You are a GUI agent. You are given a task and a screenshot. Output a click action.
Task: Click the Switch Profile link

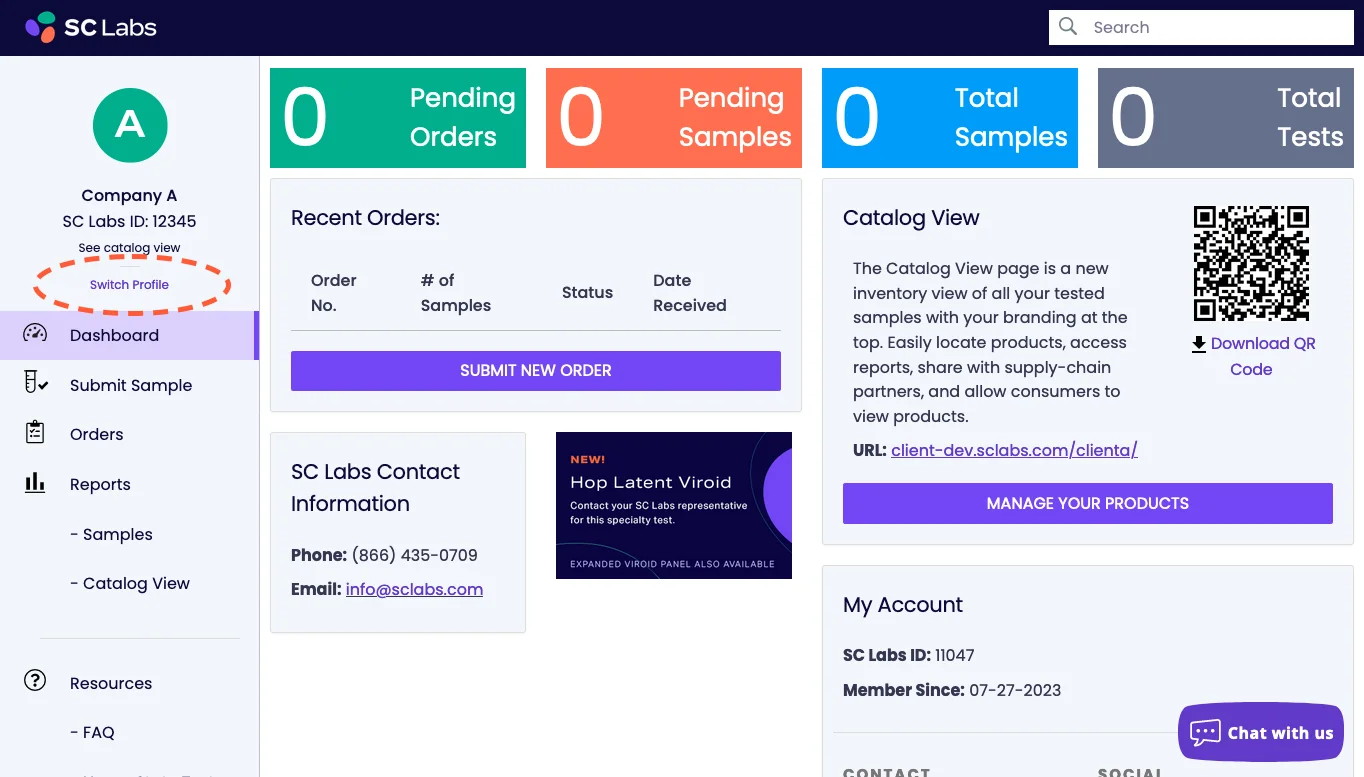coord(129,285)
